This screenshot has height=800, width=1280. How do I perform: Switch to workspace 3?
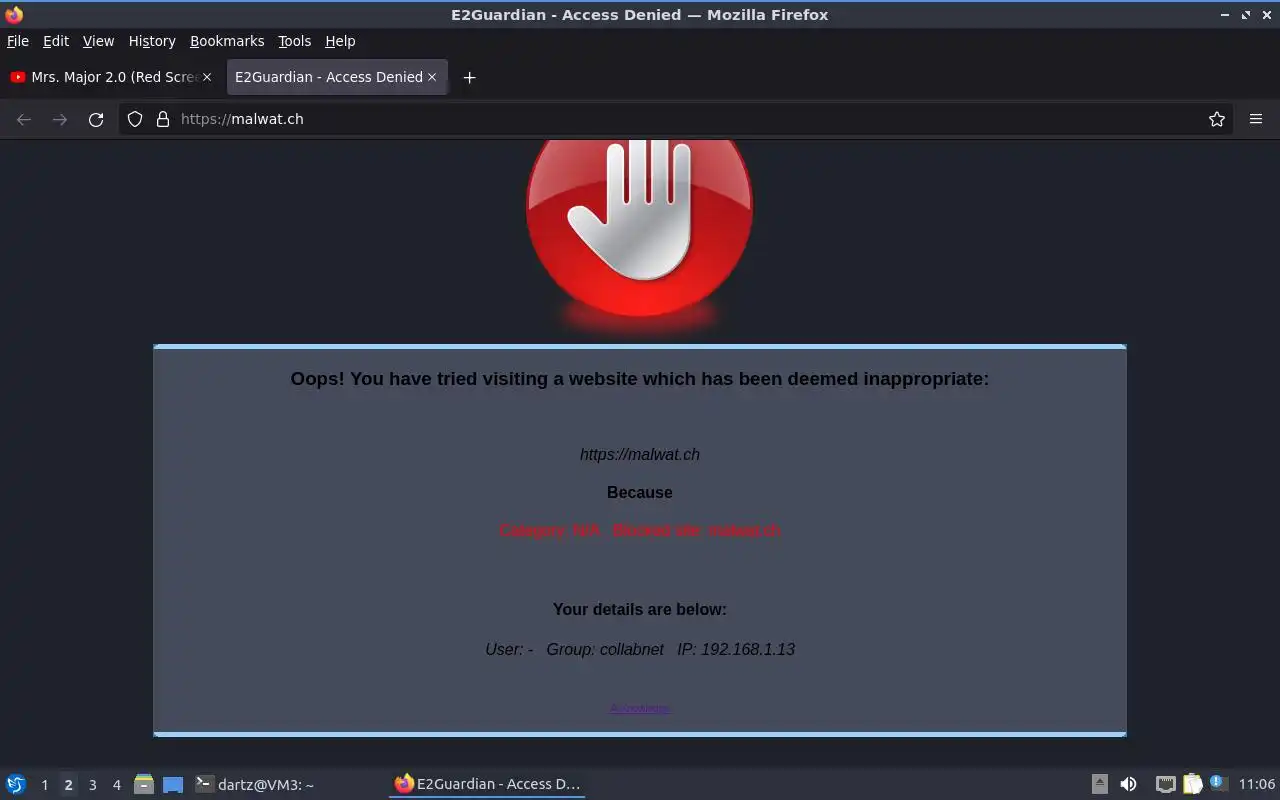click(92, 785)
